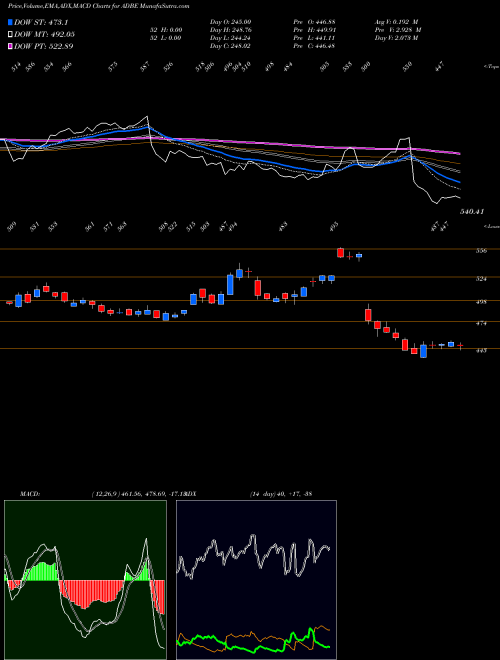The height and width of the screenshot is (660, 500).
Task: Click the 'Pre O: 446.88' value
Action: pyautogui.click(x=314, y=21)
